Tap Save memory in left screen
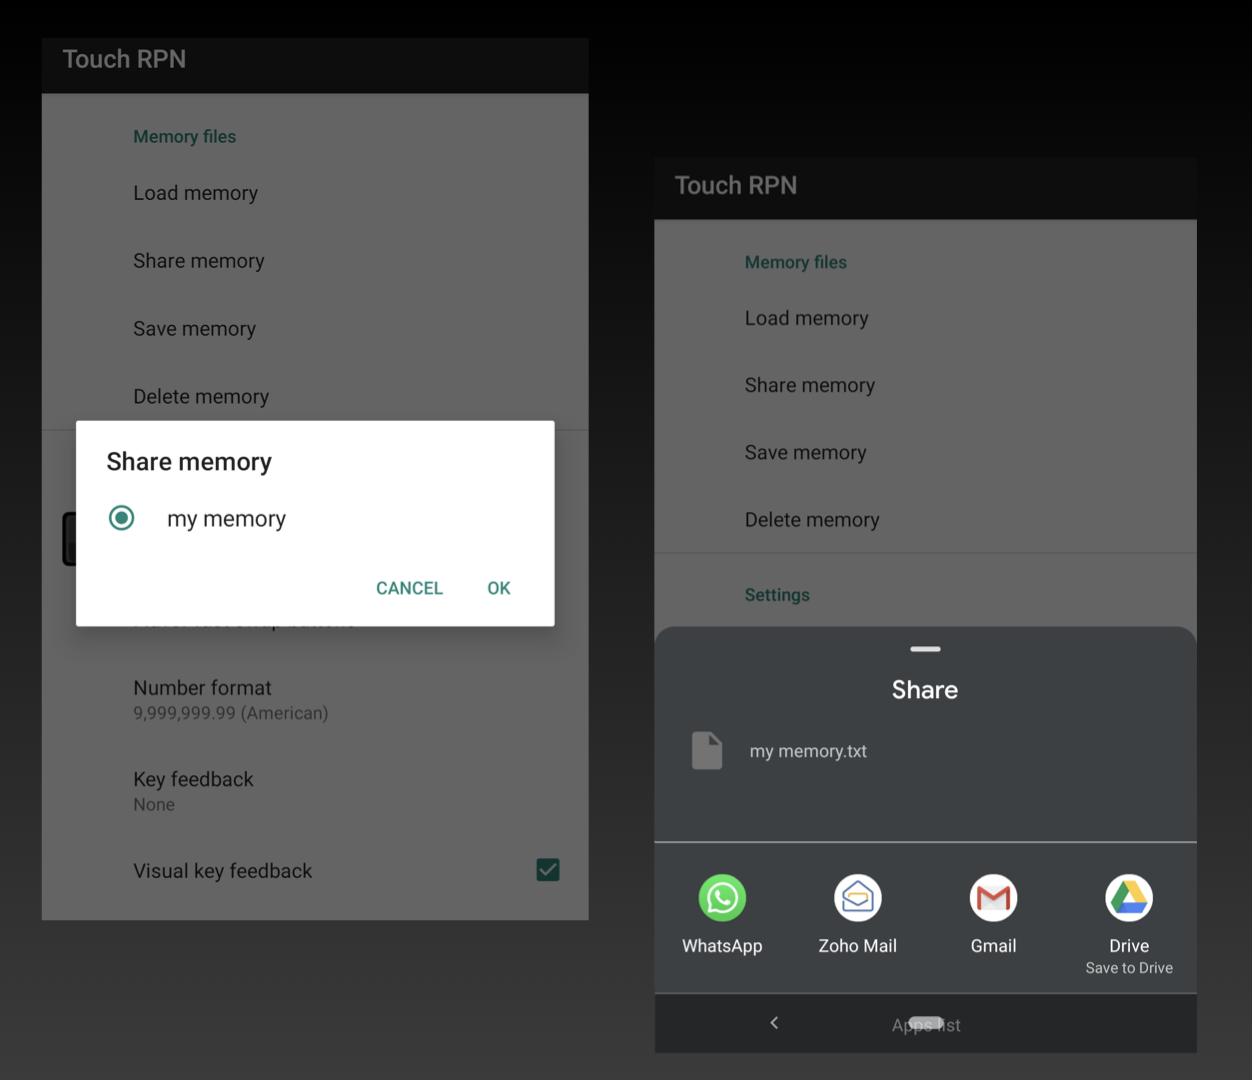The height and width of the screenshot is (1080, 1252). click(315, 329)
